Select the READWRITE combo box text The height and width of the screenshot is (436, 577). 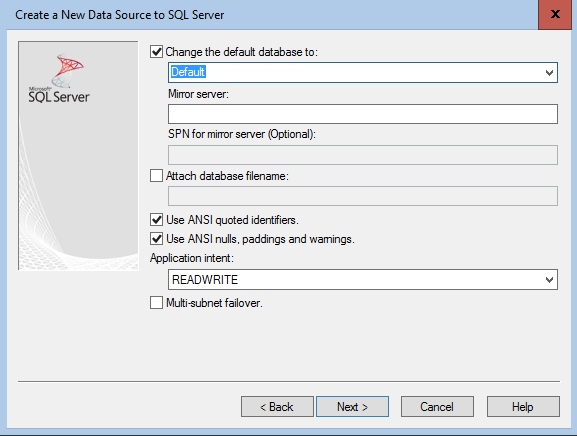coord(205,280)
